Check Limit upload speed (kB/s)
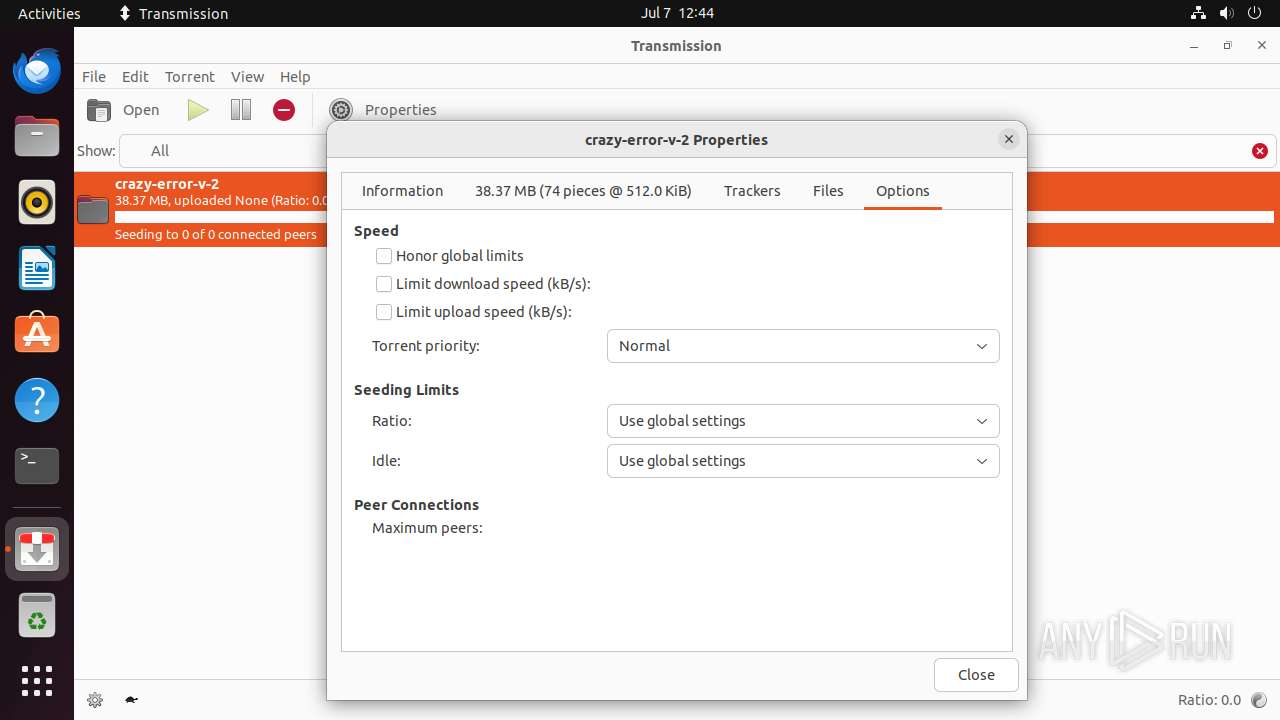The width and height of the screenshot is (1280, 720). [384, 312]
